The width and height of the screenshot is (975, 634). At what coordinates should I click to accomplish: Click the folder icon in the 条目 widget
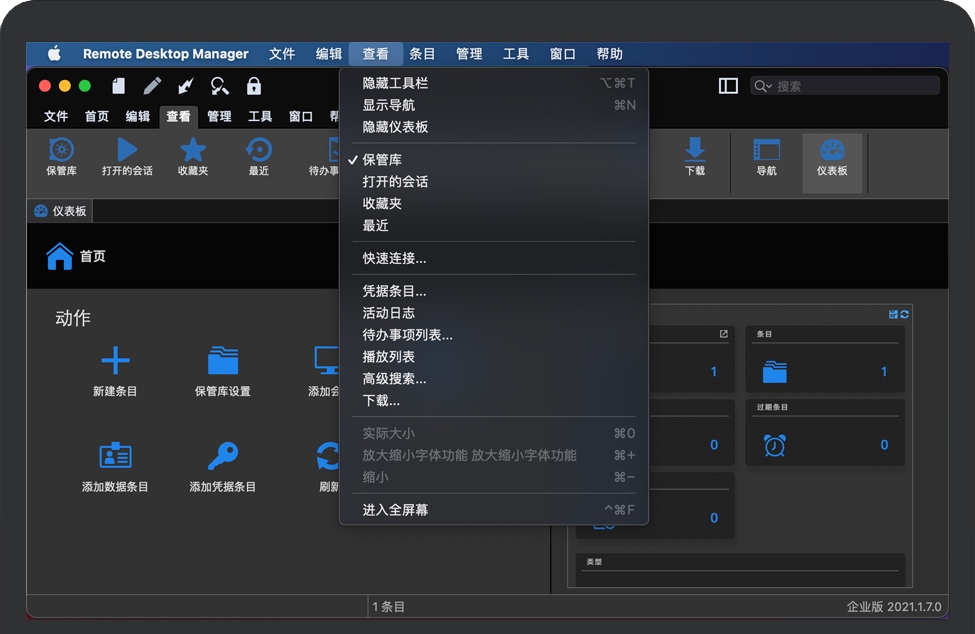(778, 370)
